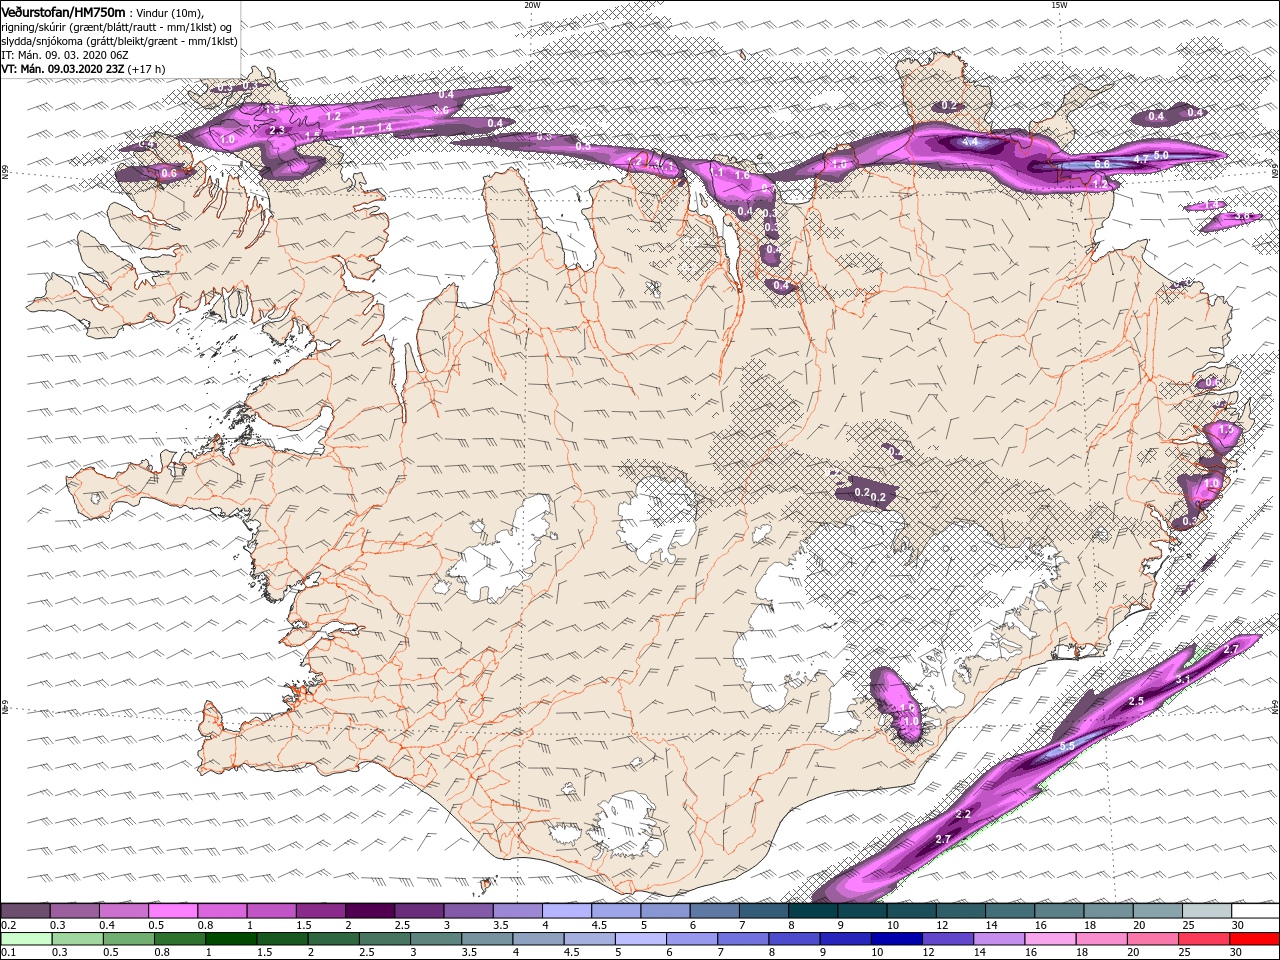This screenshot has height=960, width=1280.
Task: Click the '20W' longitude label
Action: (x=532, y=5)
